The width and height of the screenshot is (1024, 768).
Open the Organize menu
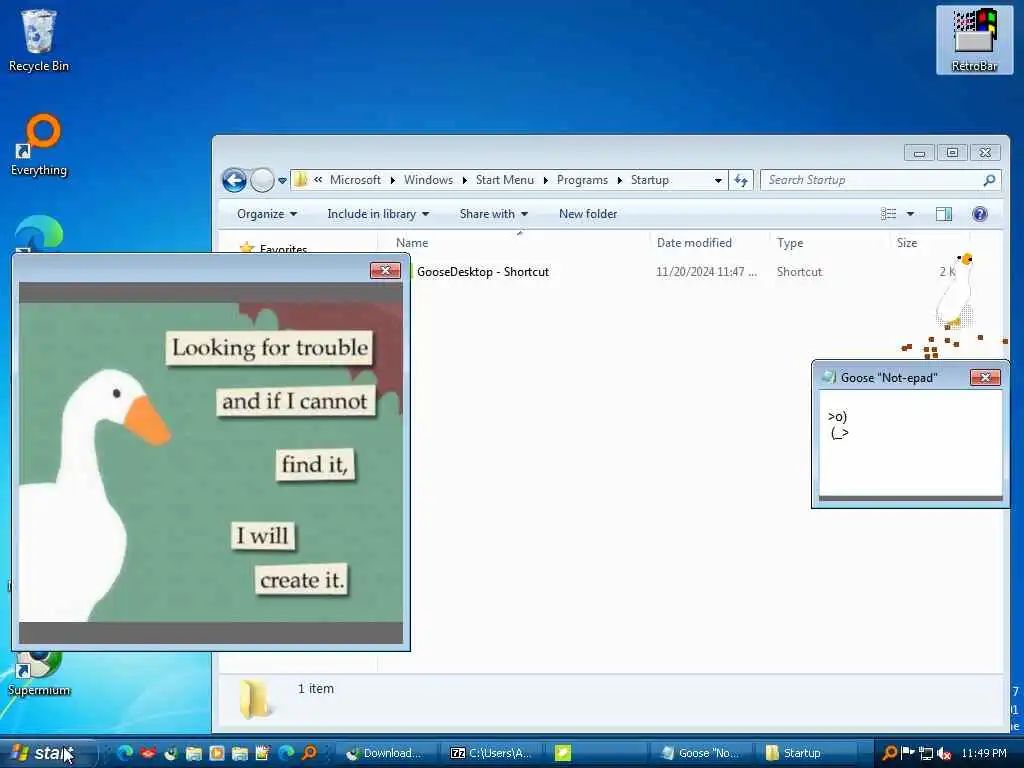[266, 214]
